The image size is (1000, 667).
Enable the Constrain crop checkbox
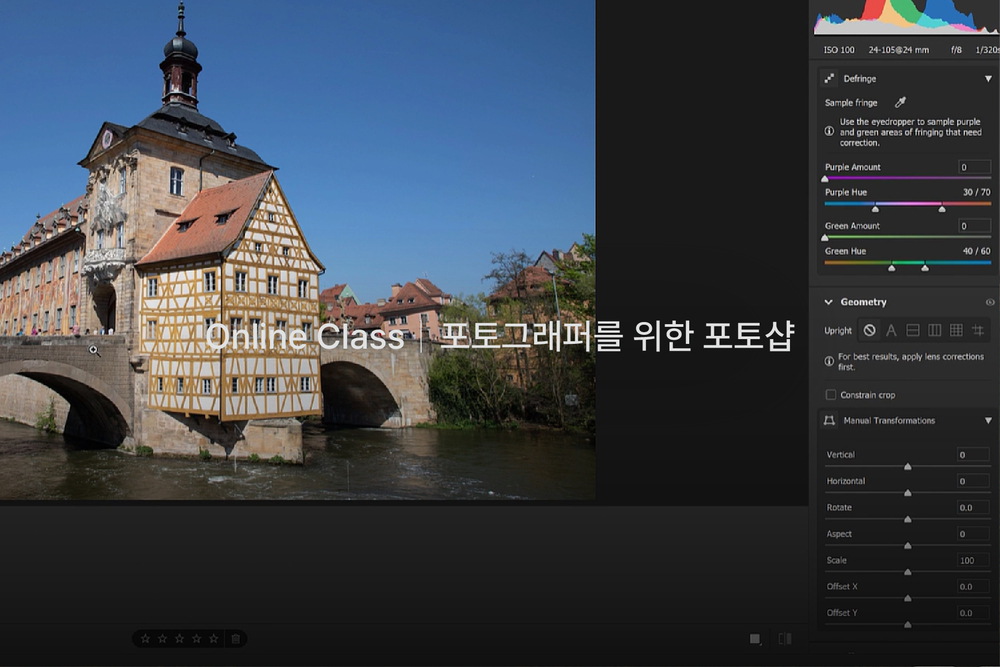(829, 394)
